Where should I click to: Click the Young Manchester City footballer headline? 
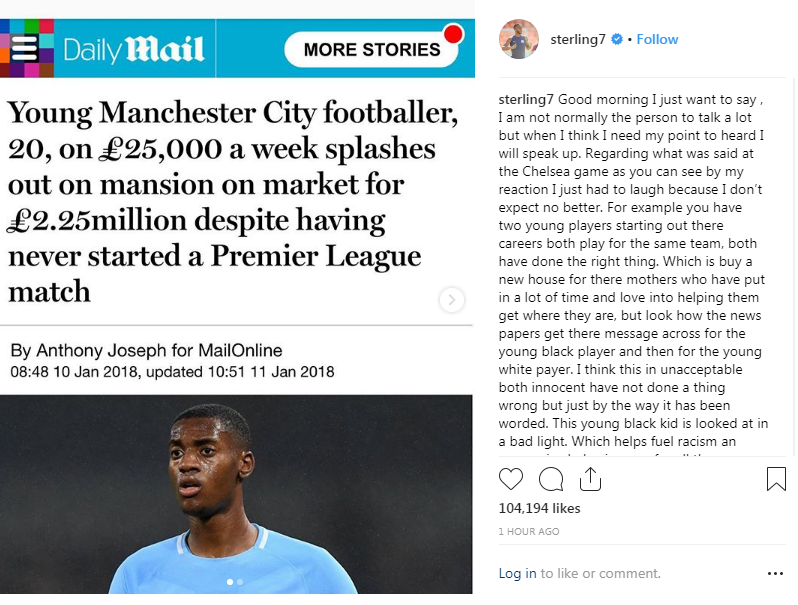point(232,201)
